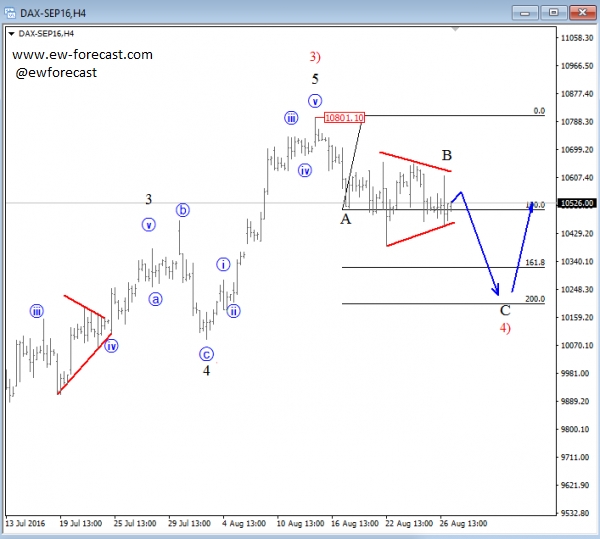Click the 13 Jul 2016 date label
Screen dimensions: 600x539
pos(25,523)
